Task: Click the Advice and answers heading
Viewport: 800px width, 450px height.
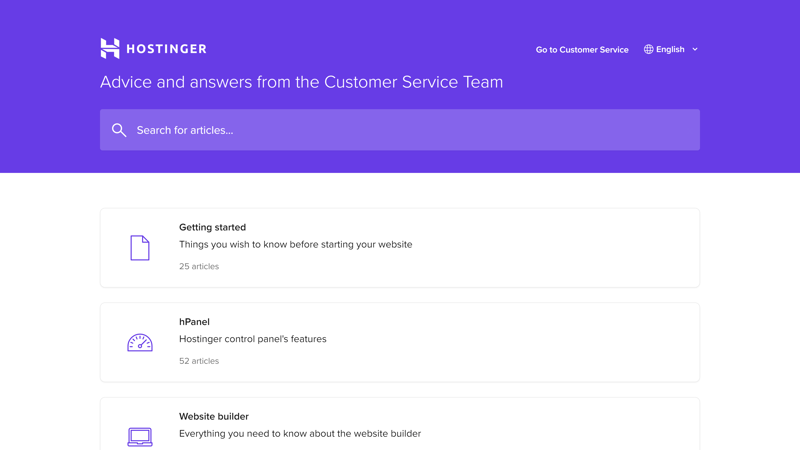Action: coord(301,82)
